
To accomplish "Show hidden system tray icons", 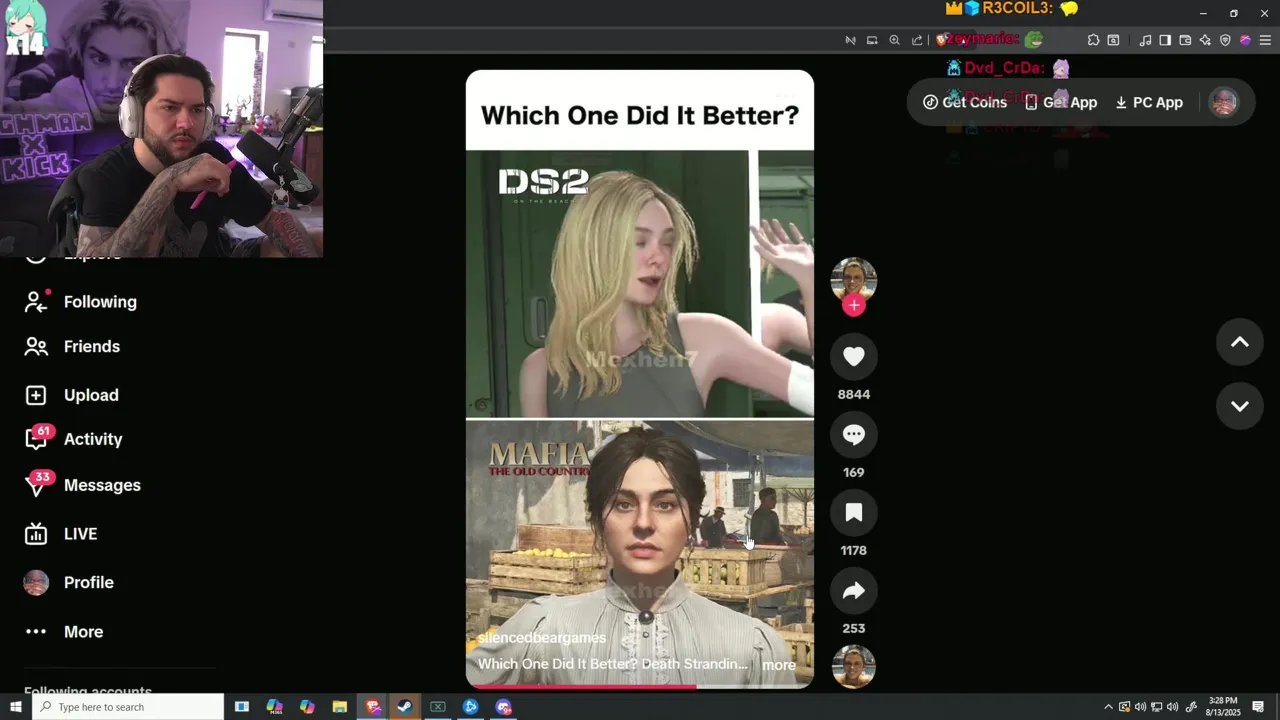I will point(1108,707).
